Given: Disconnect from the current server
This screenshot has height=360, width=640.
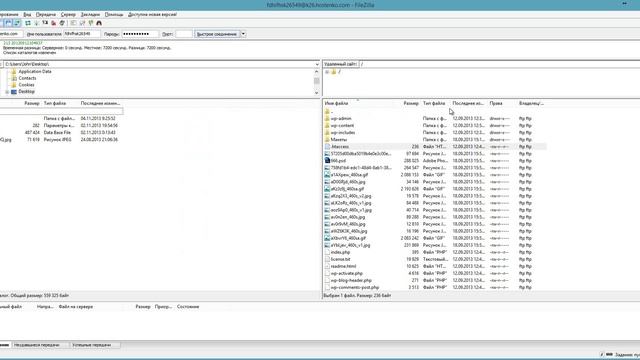Looking at the screenshot, I should point(53,23).
